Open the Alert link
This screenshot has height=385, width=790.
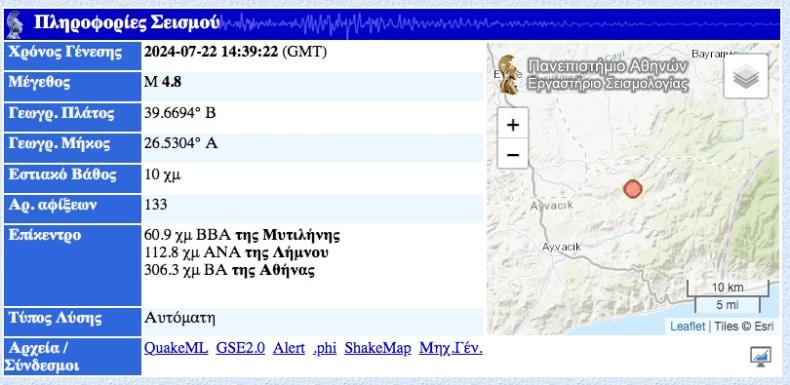point(289,348)
